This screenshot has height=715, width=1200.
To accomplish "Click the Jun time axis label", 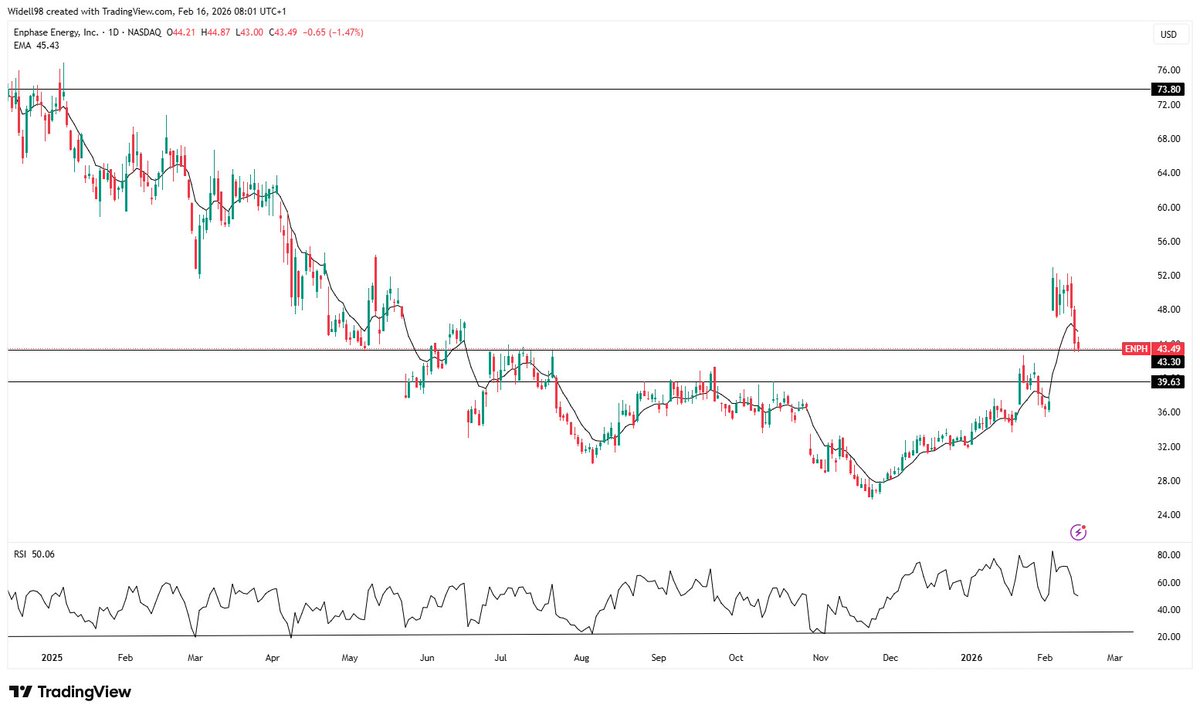I will pos(427,659).
